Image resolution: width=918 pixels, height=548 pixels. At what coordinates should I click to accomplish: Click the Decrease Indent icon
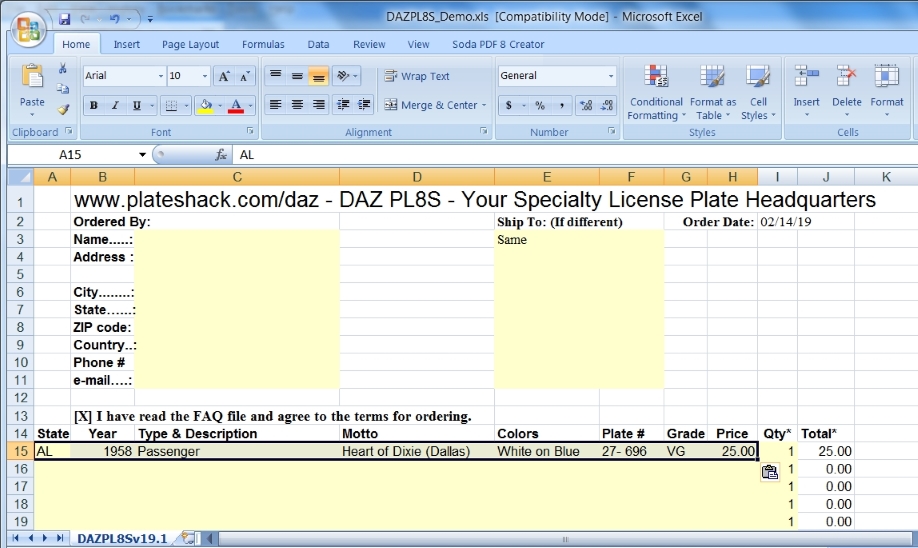coord(342,105)
